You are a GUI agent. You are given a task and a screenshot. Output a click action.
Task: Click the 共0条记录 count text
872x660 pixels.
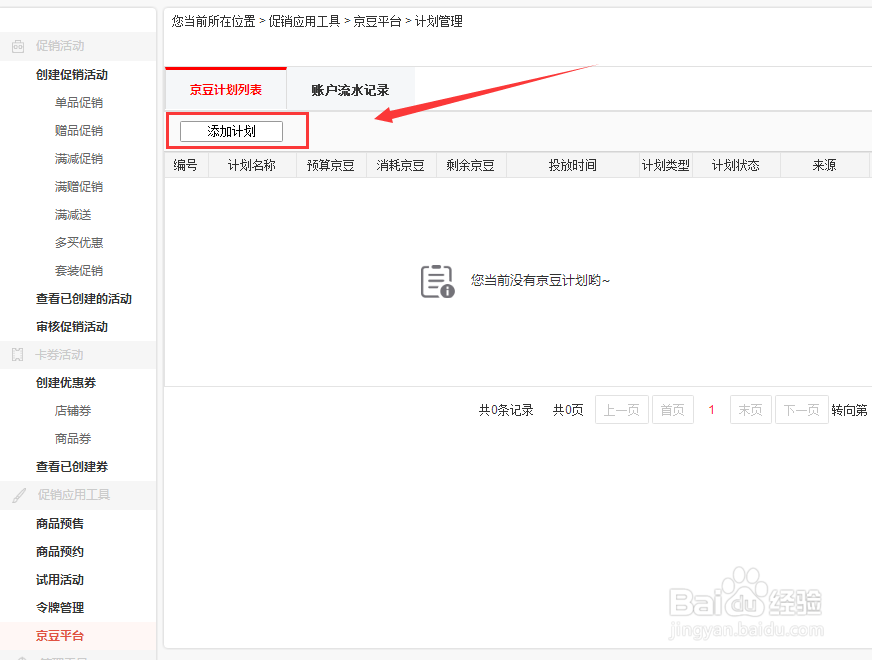pos(506,410)
